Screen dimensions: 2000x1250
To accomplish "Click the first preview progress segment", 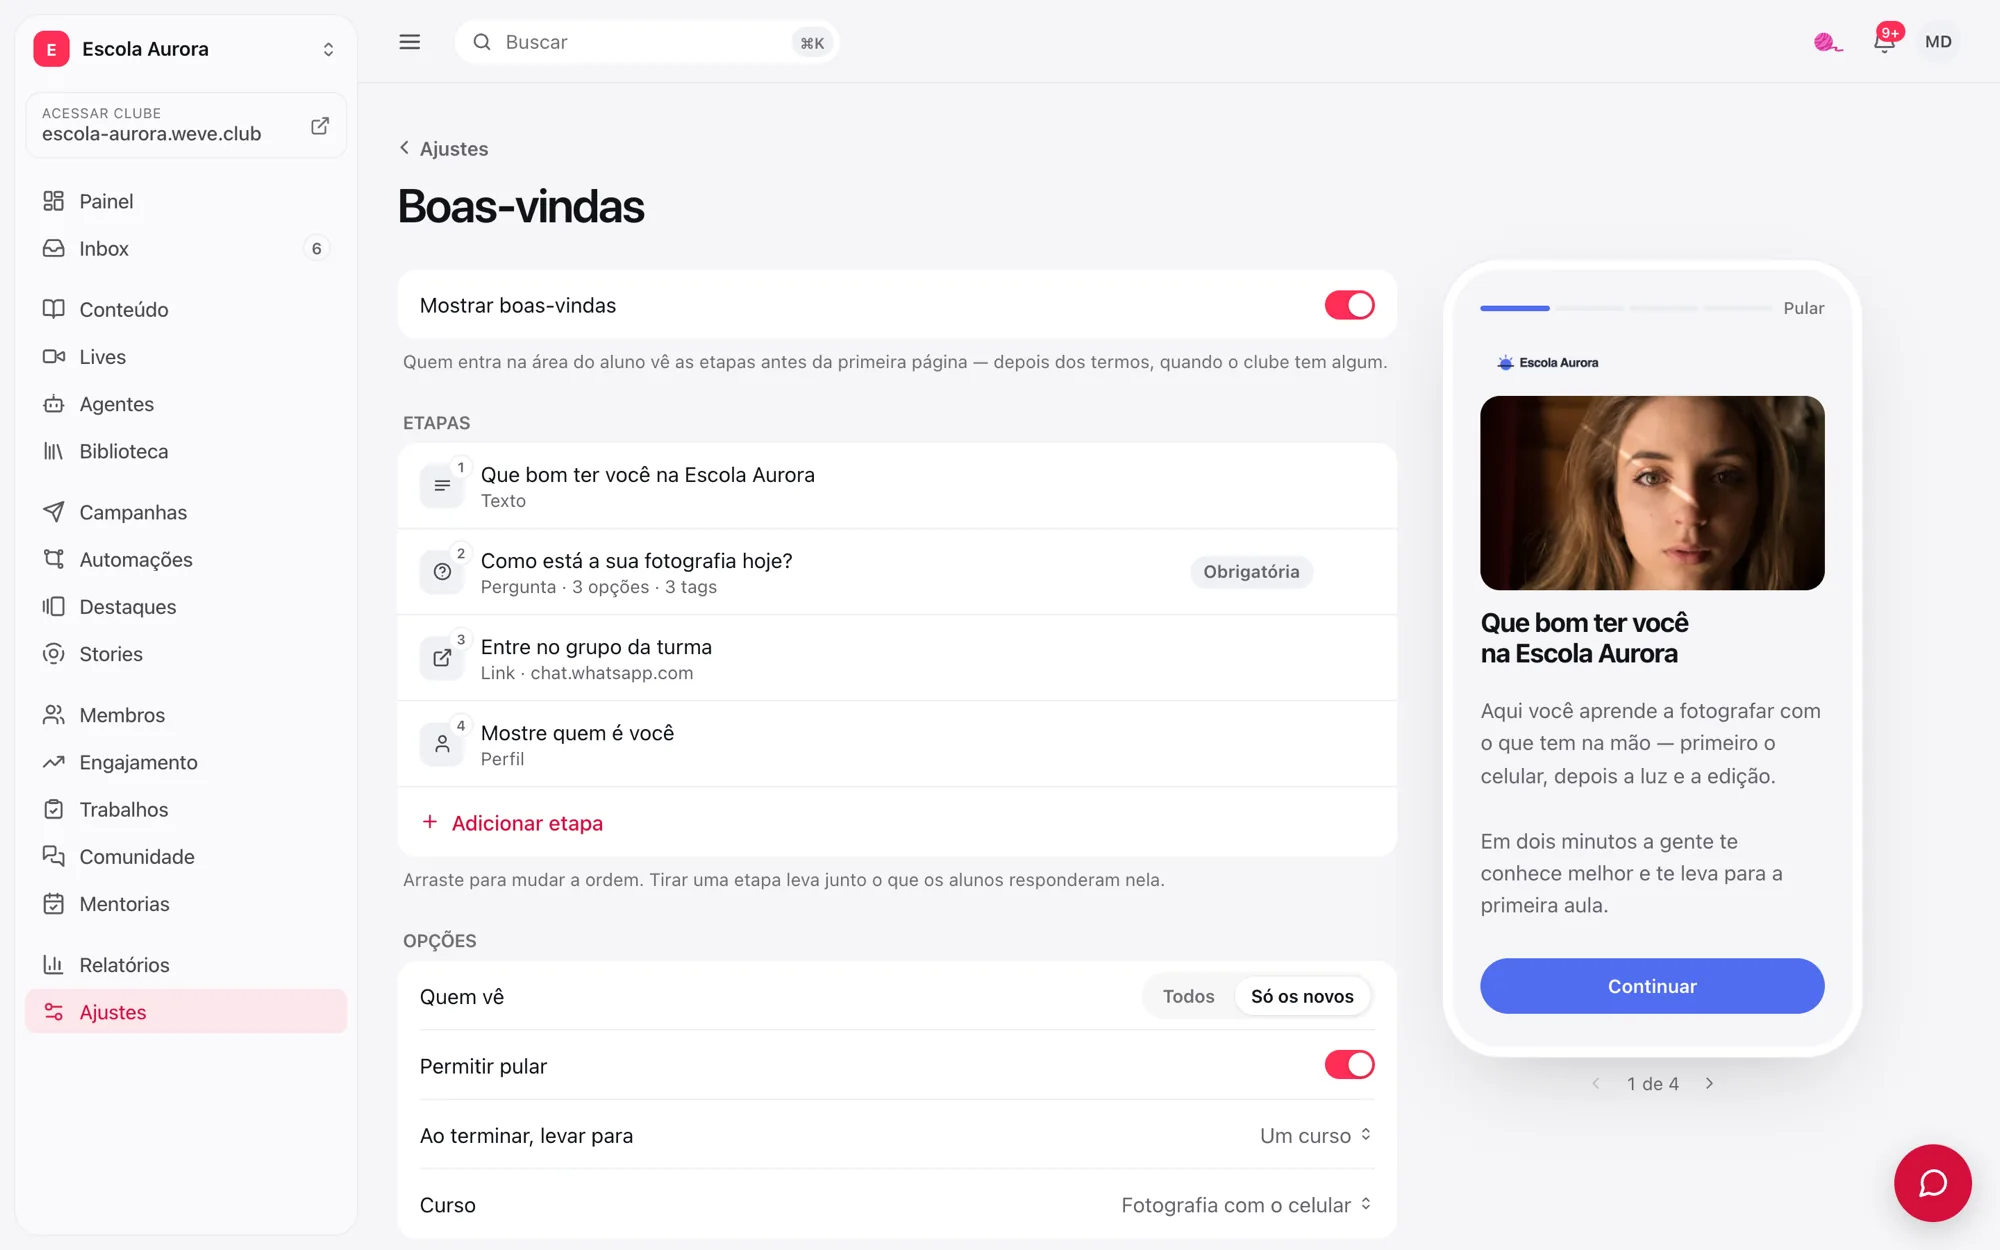I will pyautogui.click(x=1515, y=308).
